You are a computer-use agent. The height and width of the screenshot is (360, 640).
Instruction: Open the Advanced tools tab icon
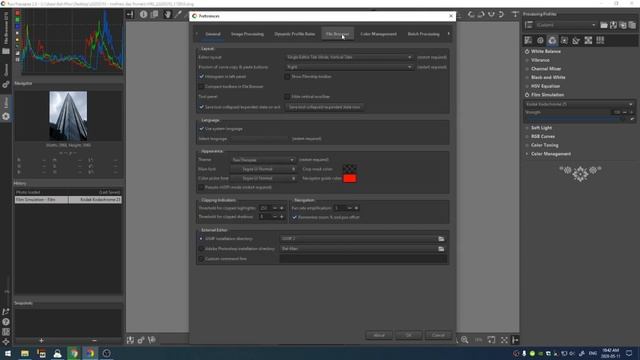(564, 40)
